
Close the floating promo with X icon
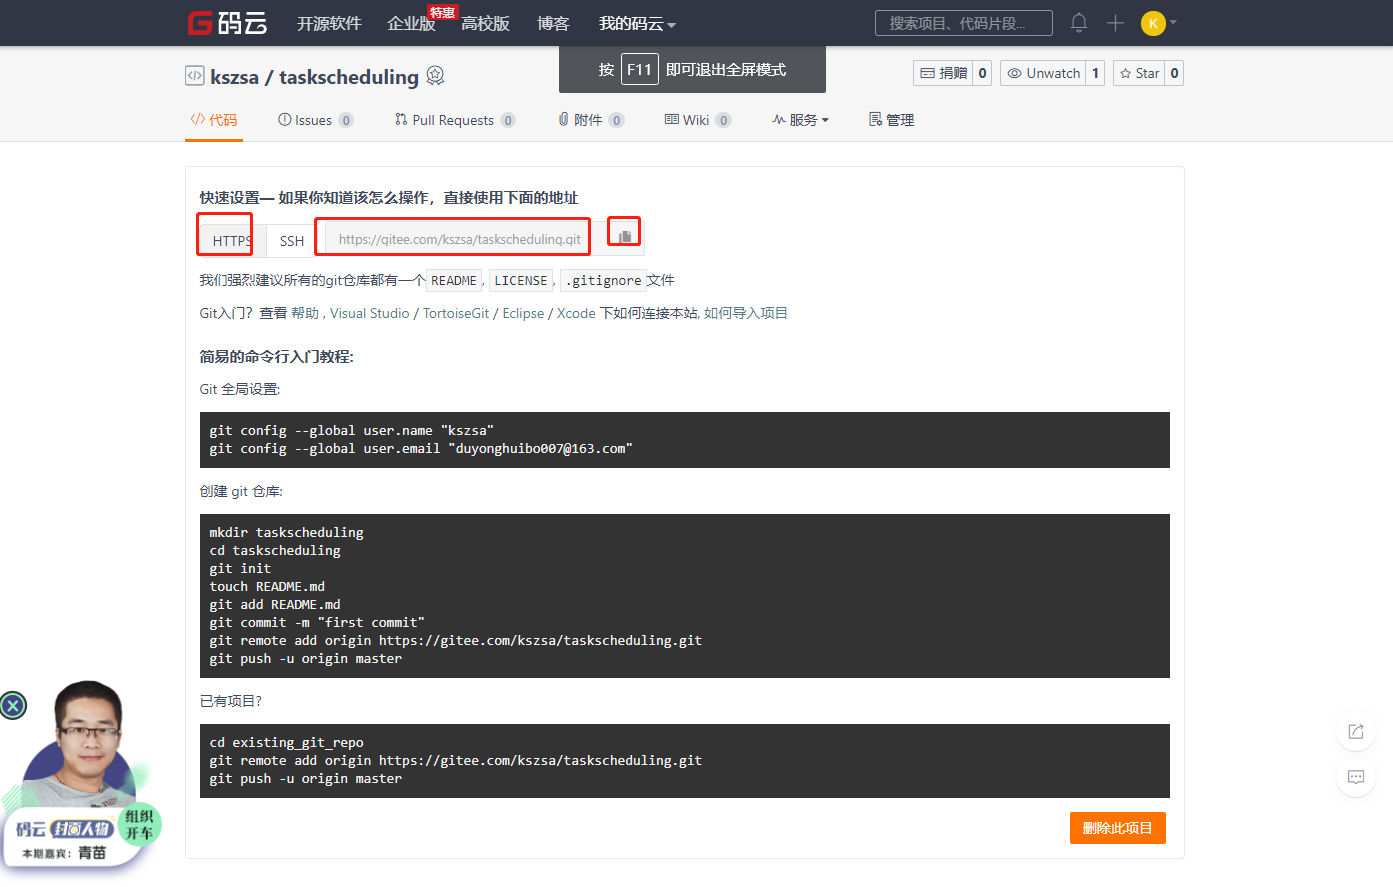[13, 706]
